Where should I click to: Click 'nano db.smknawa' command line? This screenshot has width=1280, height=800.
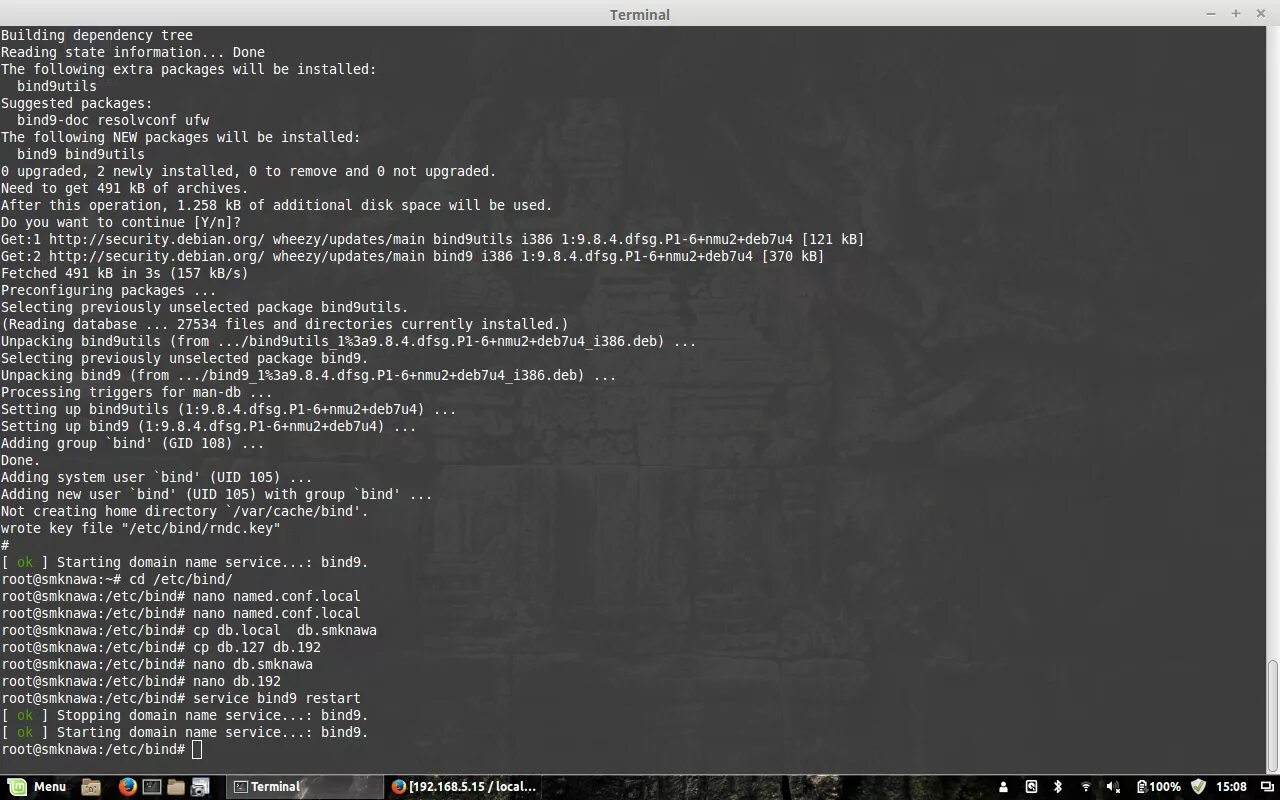point(157,664)
